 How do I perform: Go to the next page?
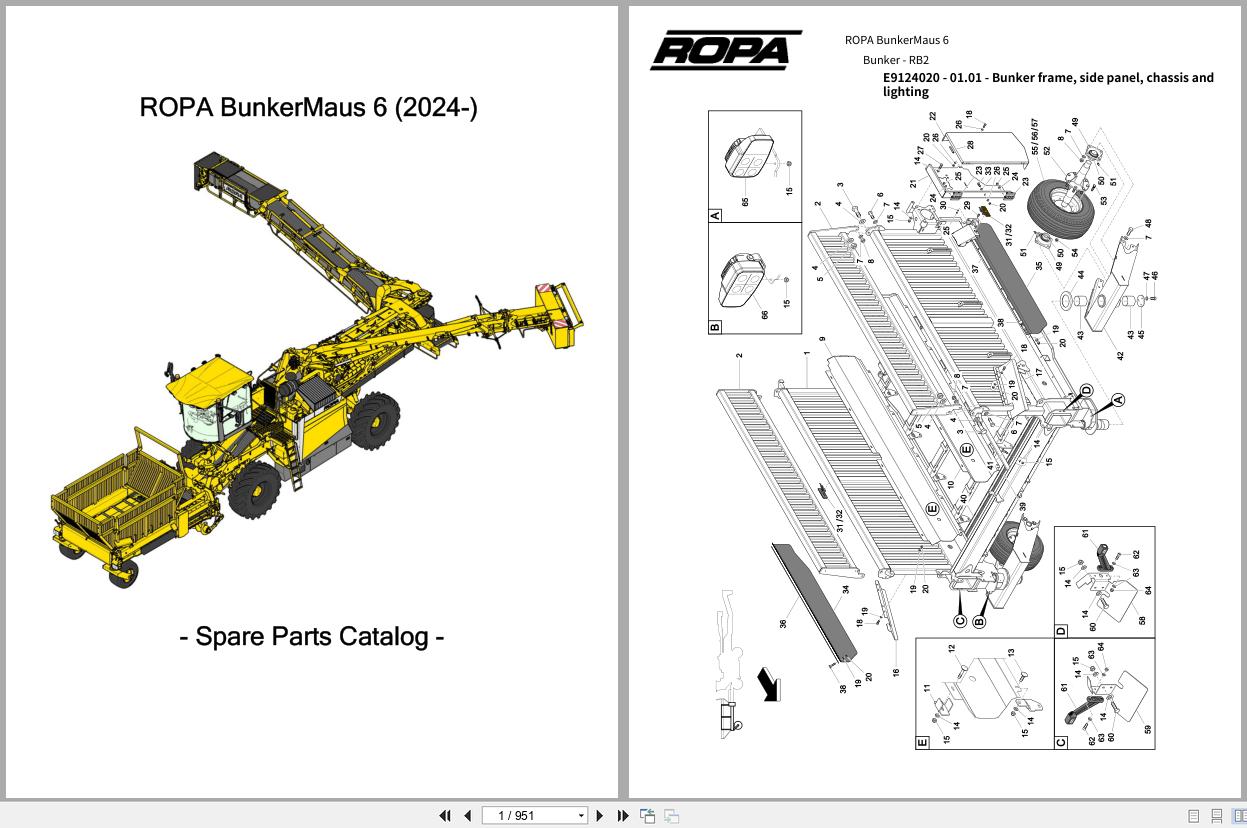(x=600, y=816)
